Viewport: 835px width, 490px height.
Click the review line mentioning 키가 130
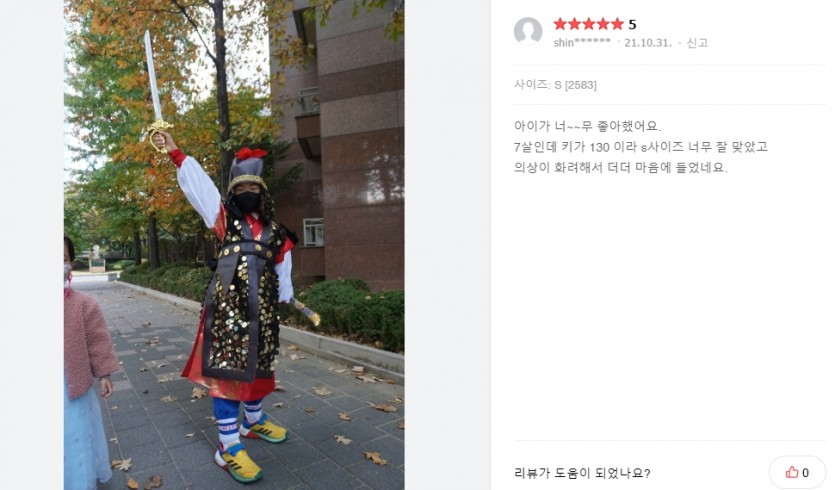coord(641,146)
